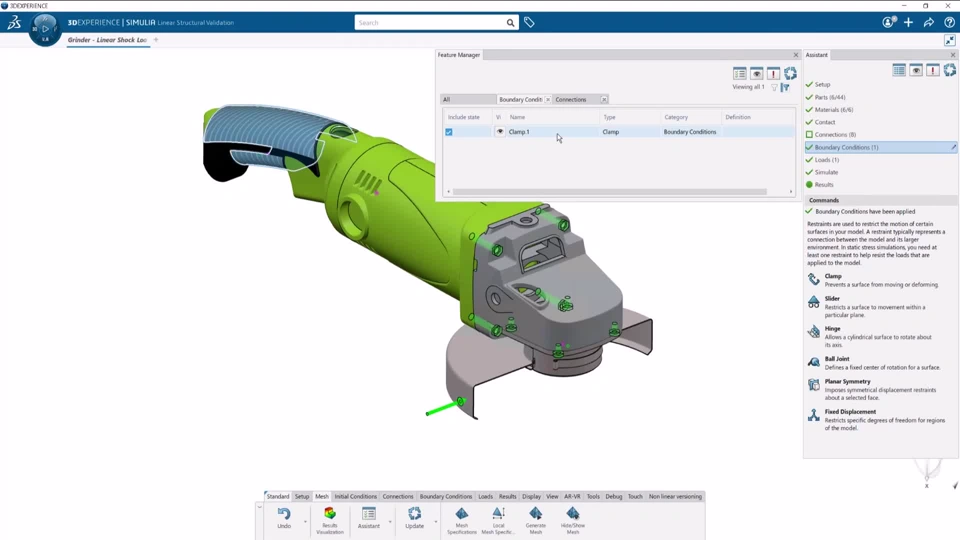Screen dimensions: 960x540
Task: Click the Generate Mesh icon
Action: click(x=536, y=519)
